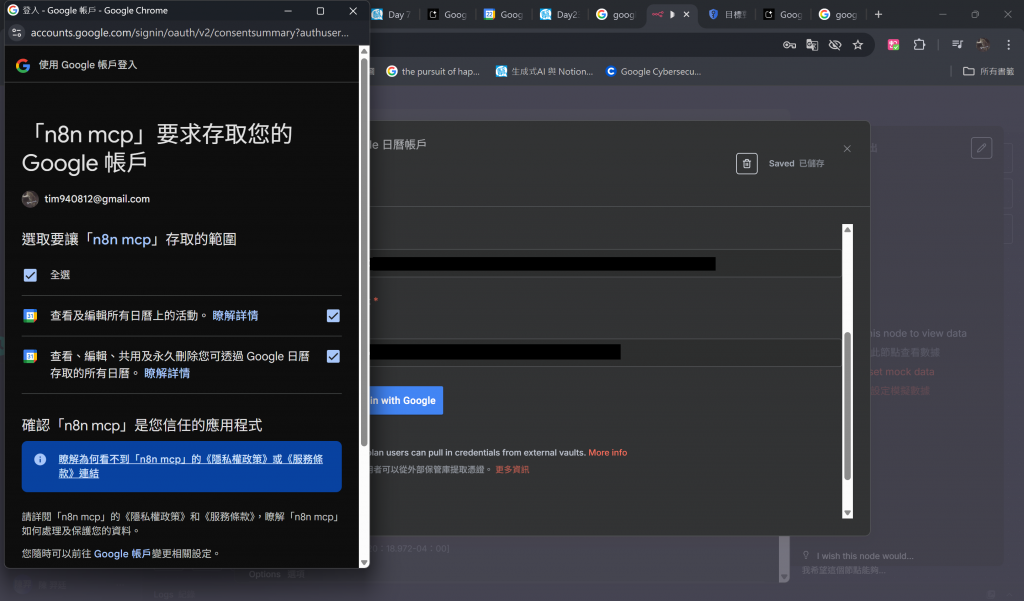Click the n8n dialog scrollbar up arrow

pyautogui.click(x=848, y=229)
